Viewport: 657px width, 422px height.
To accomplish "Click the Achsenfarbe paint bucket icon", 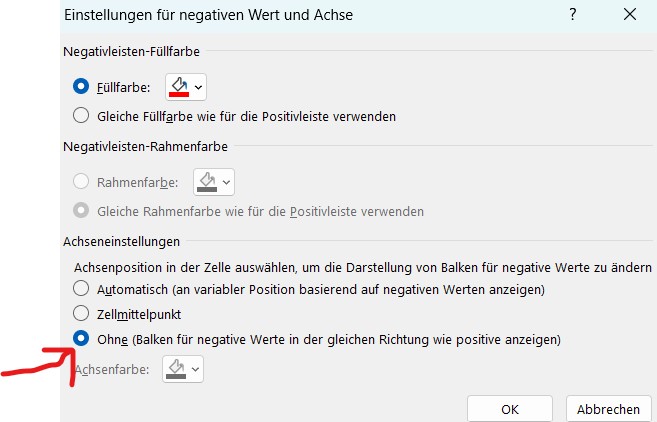I will click(176, 367).
